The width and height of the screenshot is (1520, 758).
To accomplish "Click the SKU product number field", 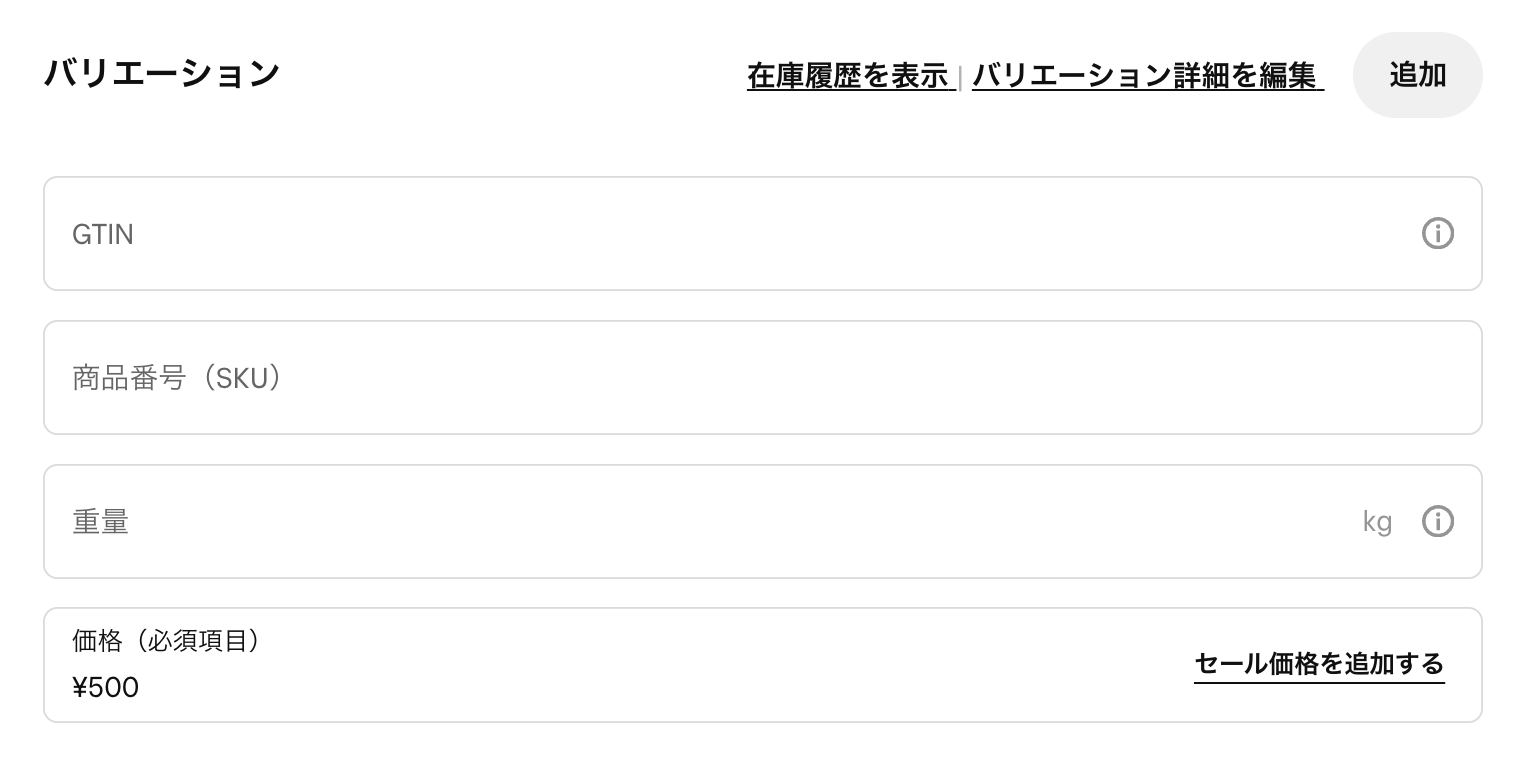I will [x=600, y=377].
